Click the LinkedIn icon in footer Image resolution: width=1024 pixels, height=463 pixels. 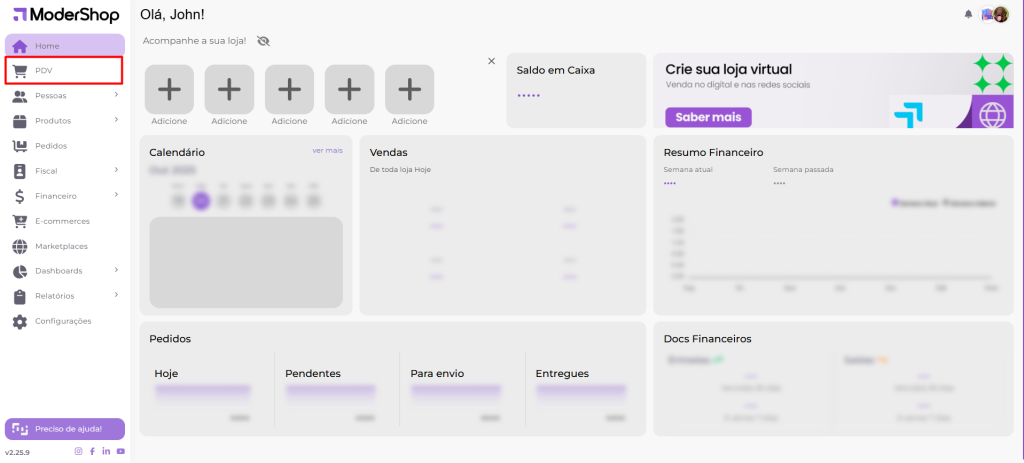[106, 452]
